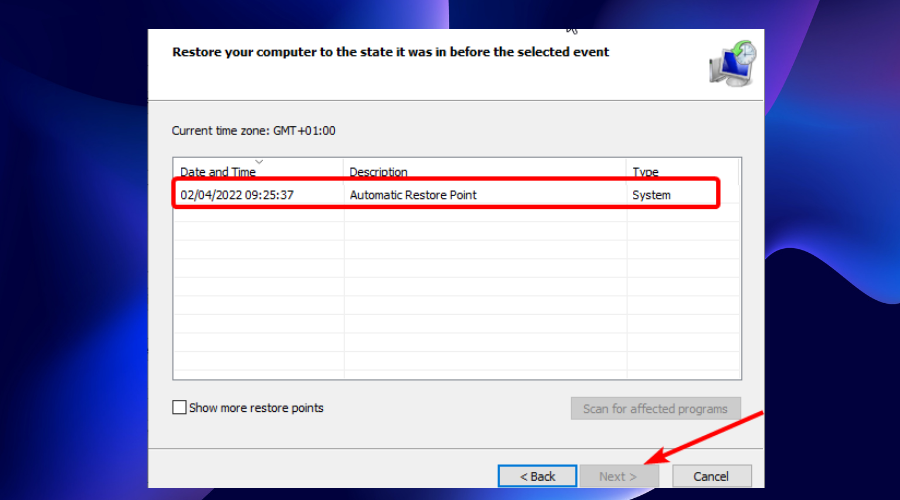Screen dimensions: 900x500
Task: Click the Cancel button
Action: pos(711,476)
